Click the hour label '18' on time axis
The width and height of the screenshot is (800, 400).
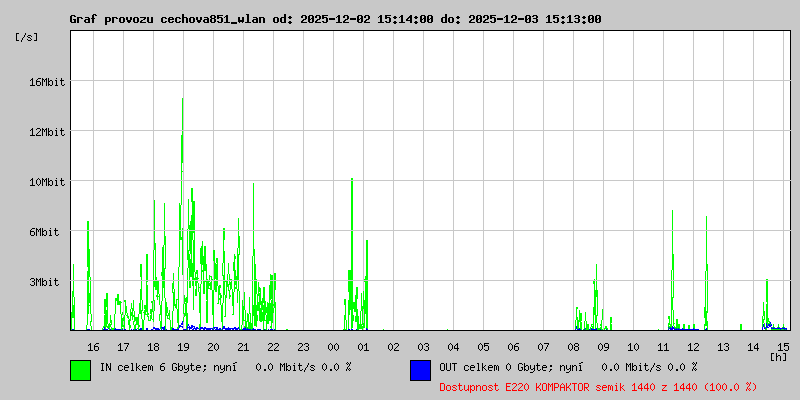pos(153,347)
